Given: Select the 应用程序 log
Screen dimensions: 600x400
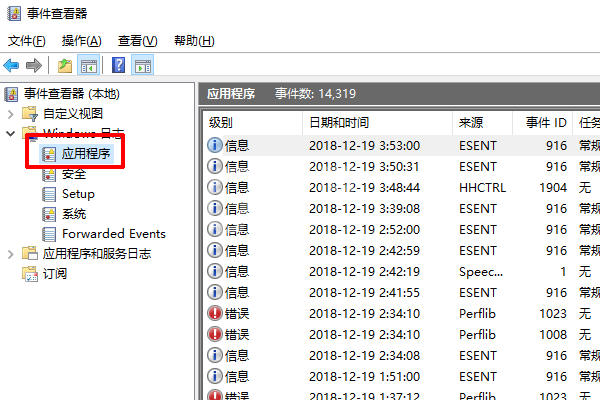Looking at the screenshot, I should pos(86,154).
